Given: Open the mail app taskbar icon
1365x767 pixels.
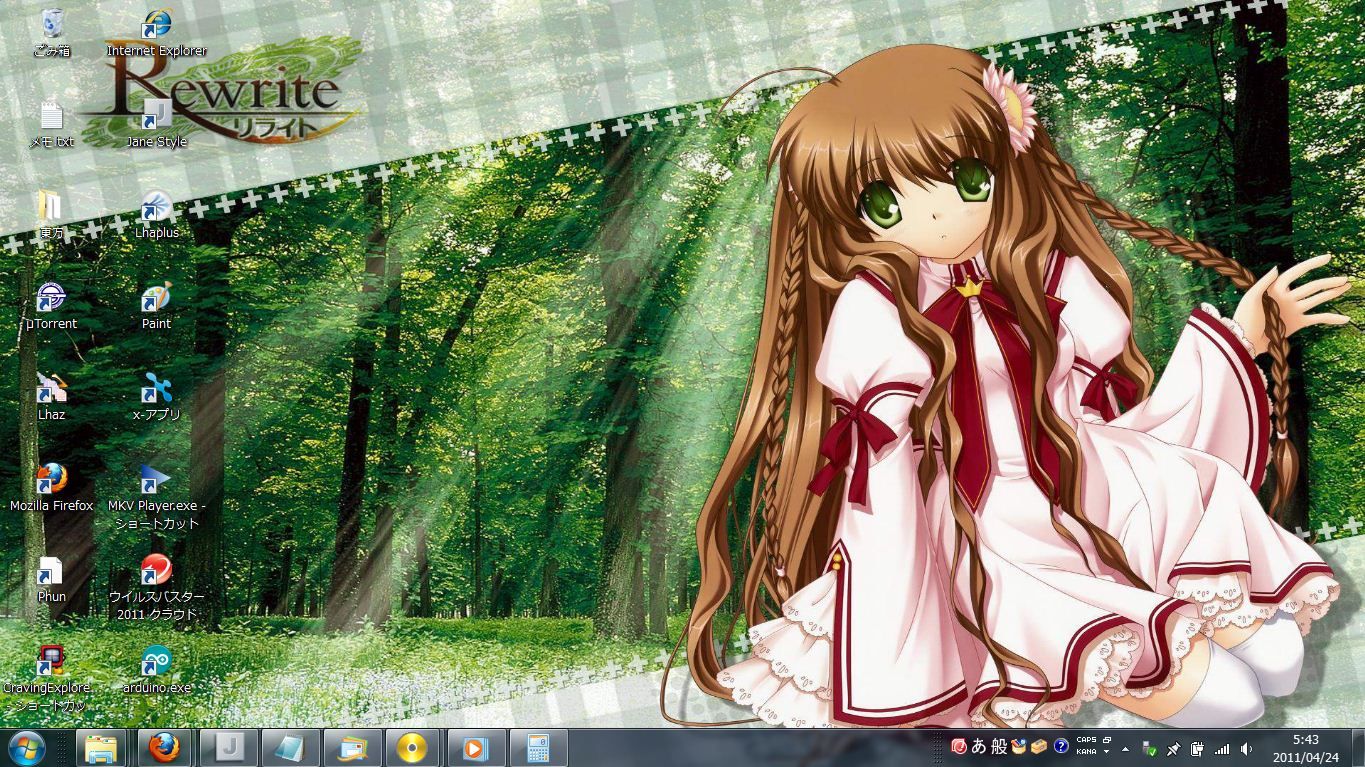Looking at the screenshot, I should click(x=353, y=748).
